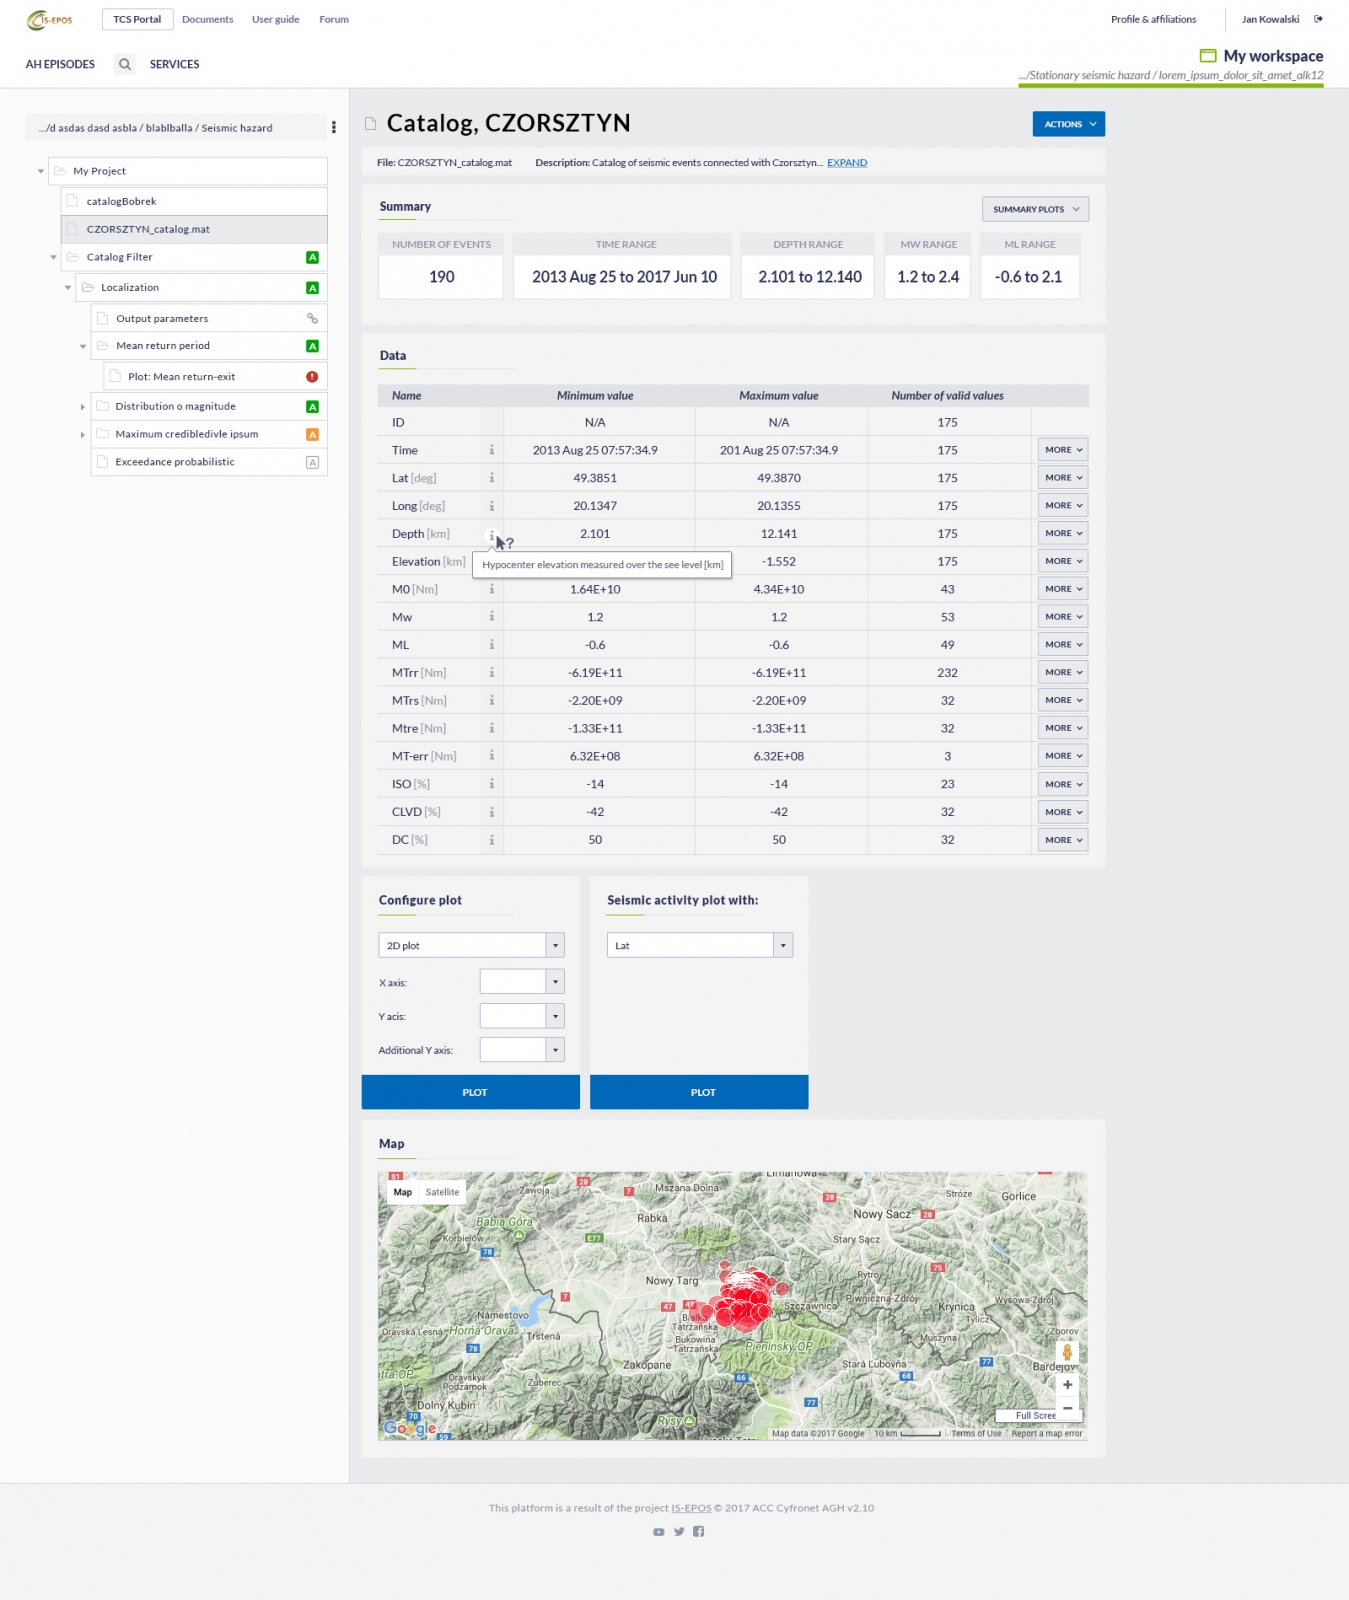Open the three-dot menu in sidebar breadcrumb
Image resolution: width=1349 pixels, height=1600 pixels.
click(333, 128)
